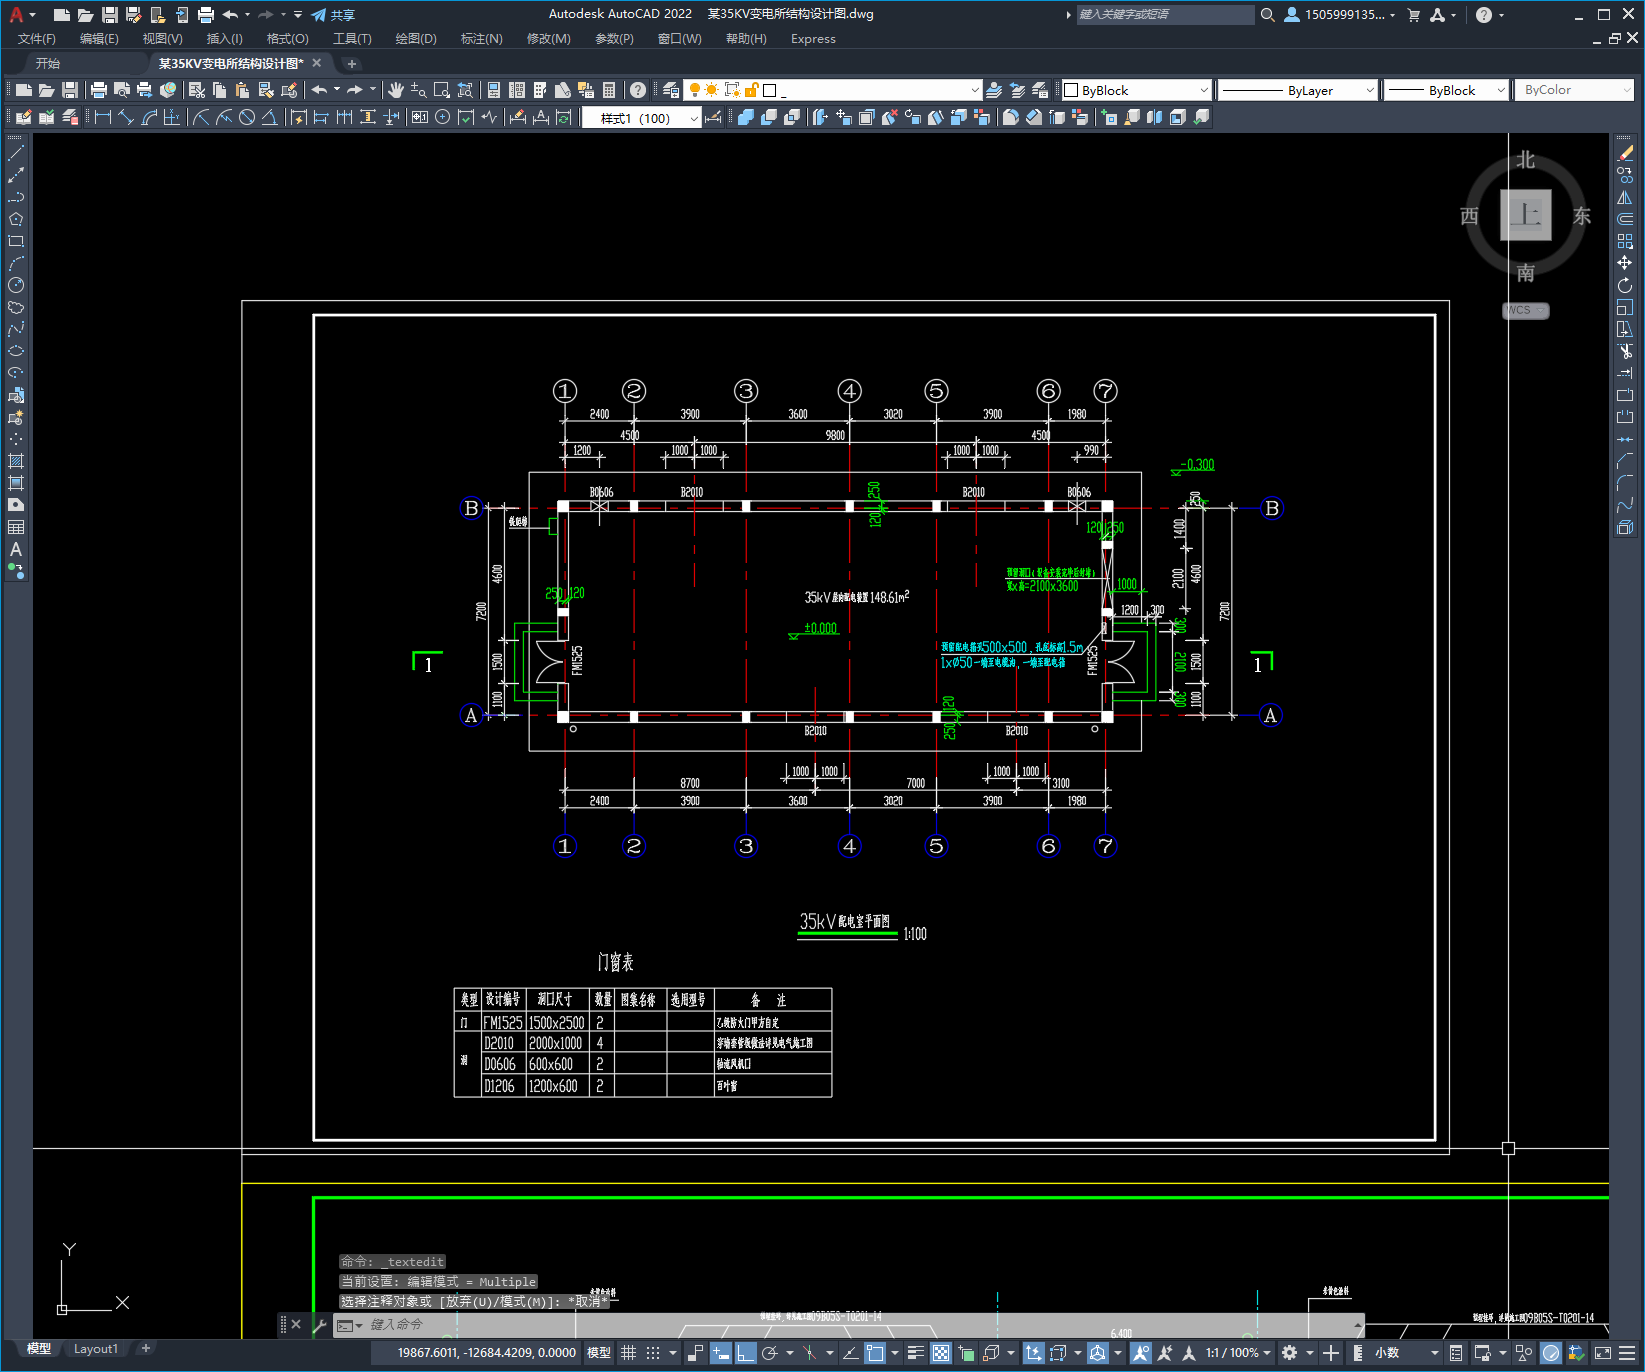The width and height of the screenshot is (1645, 1372).
Task: Toggle snap mode in status bar
Action: [x=653, y=1353]
